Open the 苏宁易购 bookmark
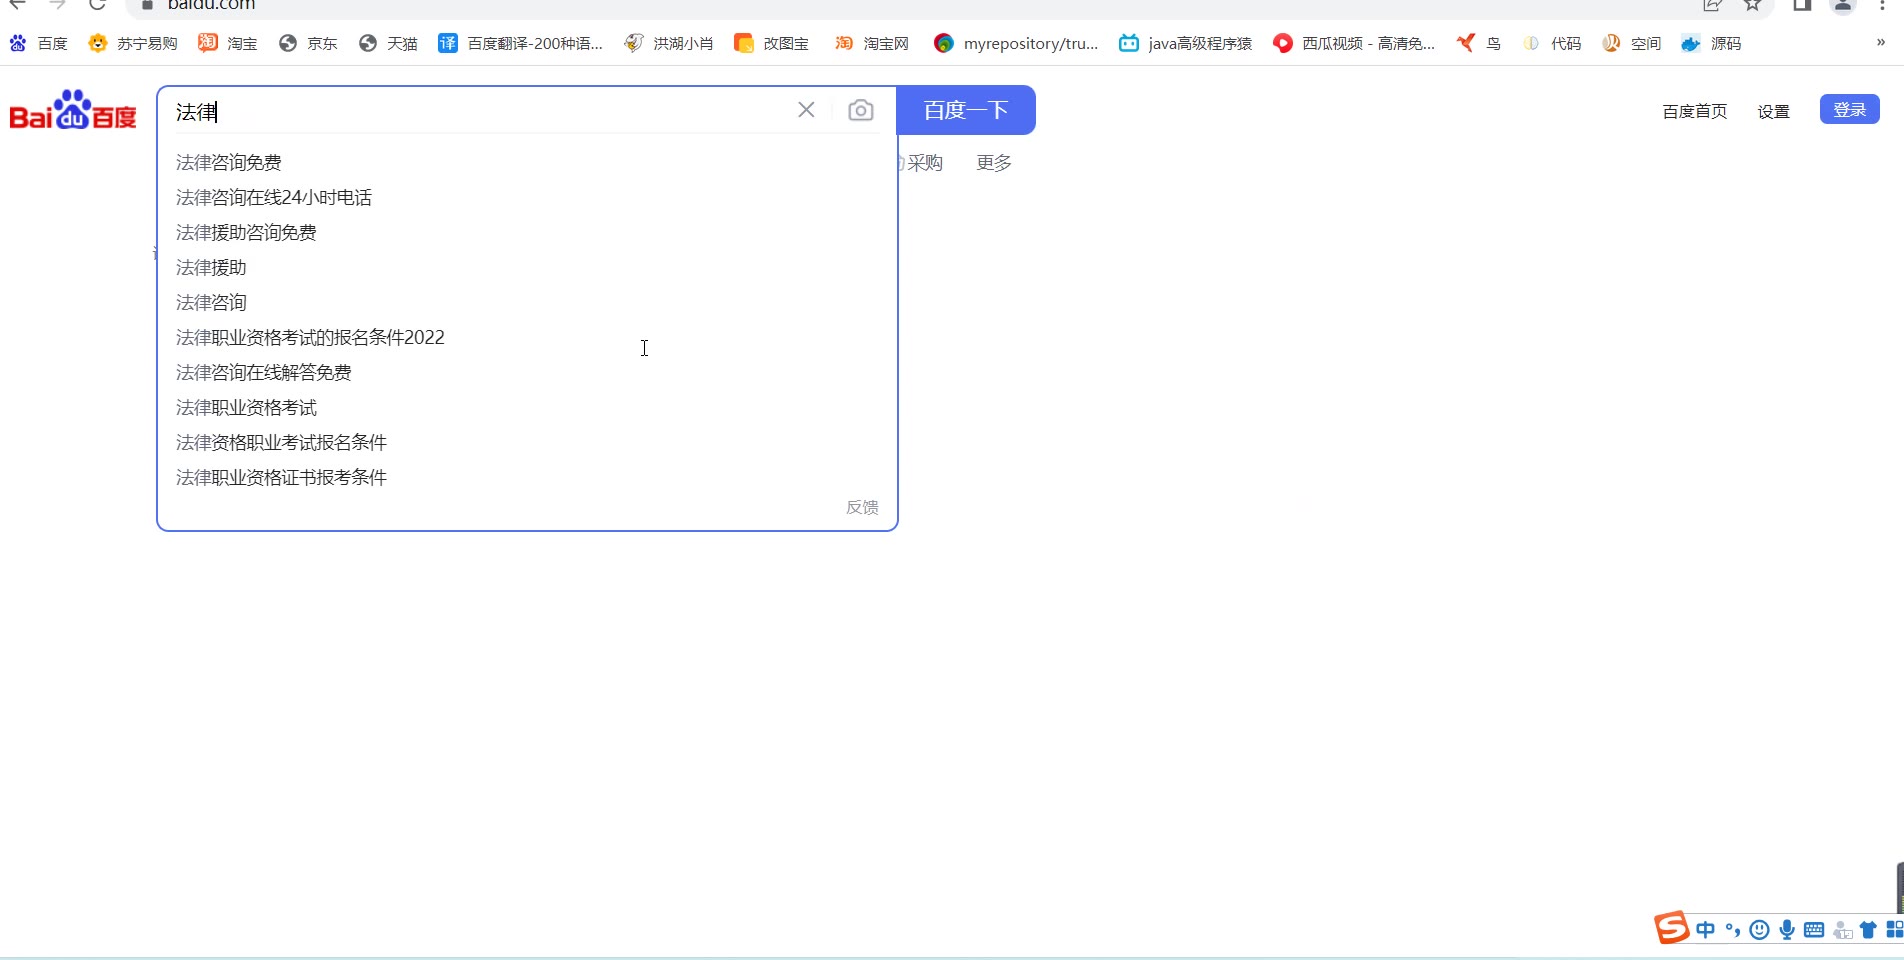Viewport: 1904px width, 960px height. click(133, 43)
